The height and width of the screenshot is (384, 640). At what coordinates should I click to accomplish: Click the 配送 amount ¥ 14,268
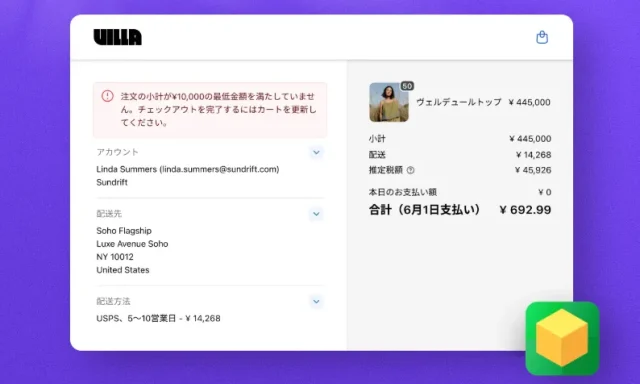pyautogui.click(x=533, y=155)
